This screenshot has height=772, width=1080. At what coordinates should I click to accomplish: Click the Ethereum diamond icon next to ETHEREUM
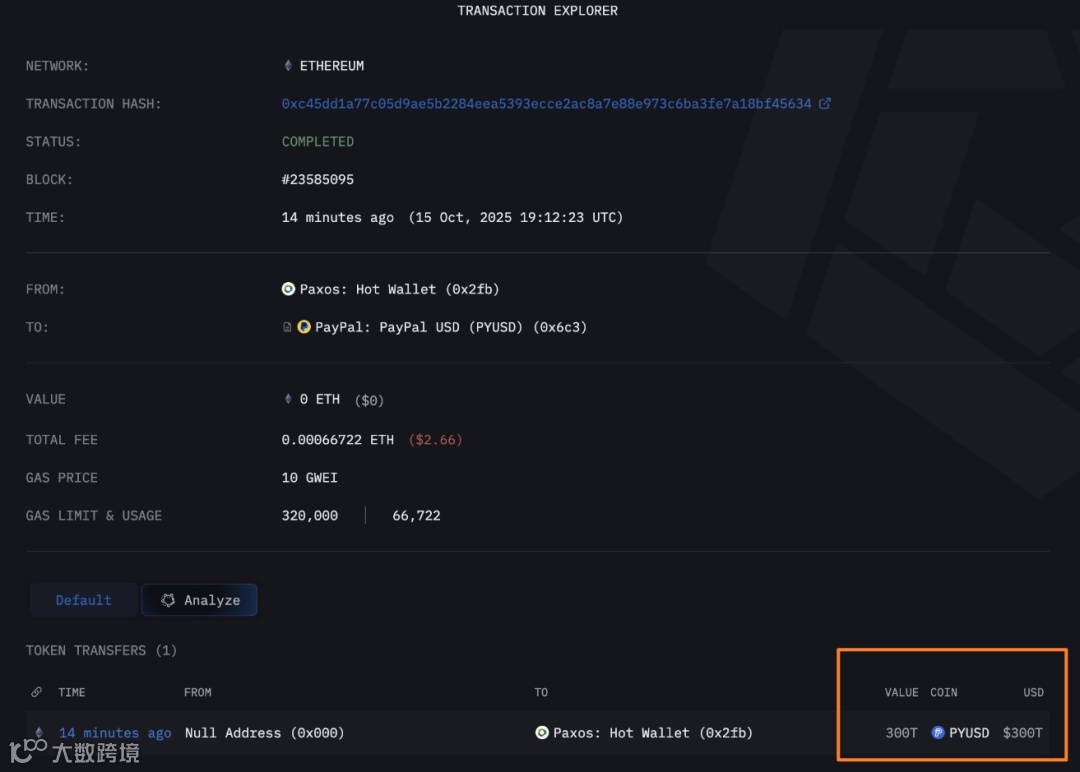click(288, 65)
